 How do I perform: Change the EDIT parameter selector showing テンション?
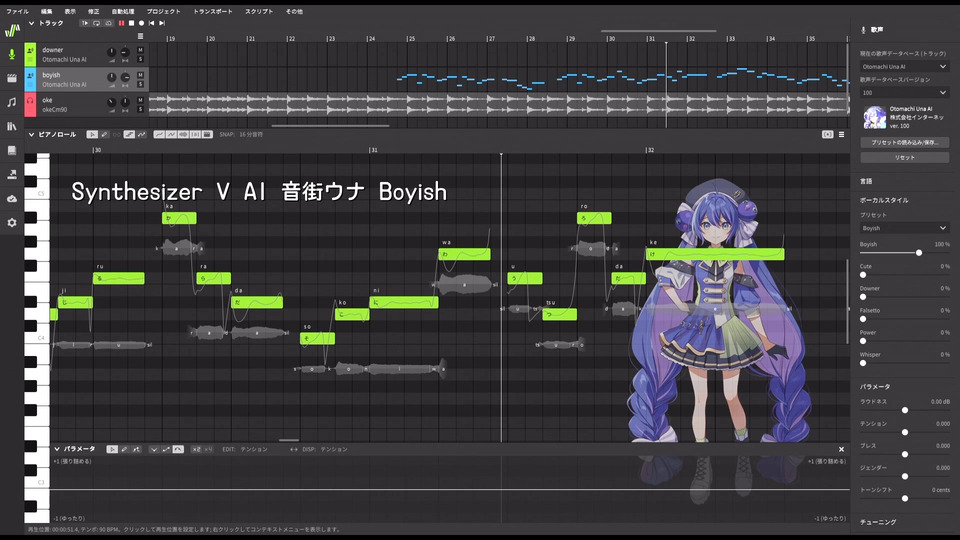[254, 449]
